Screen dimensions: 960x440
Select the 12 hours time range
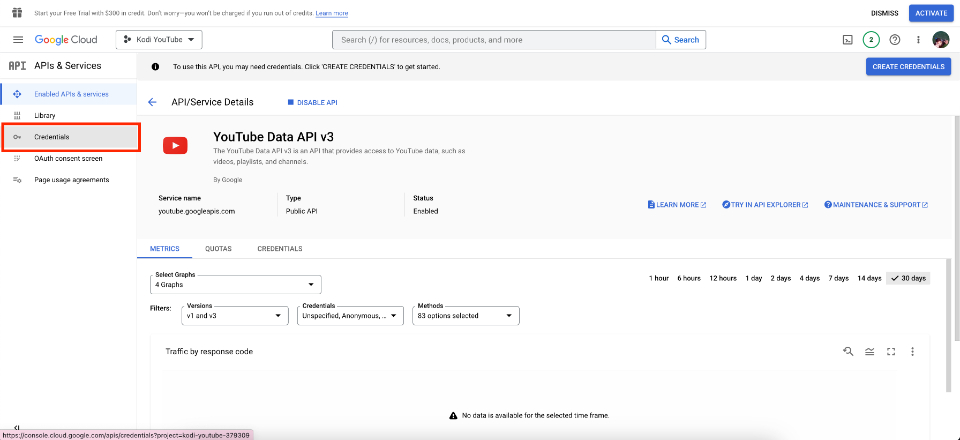723,278
